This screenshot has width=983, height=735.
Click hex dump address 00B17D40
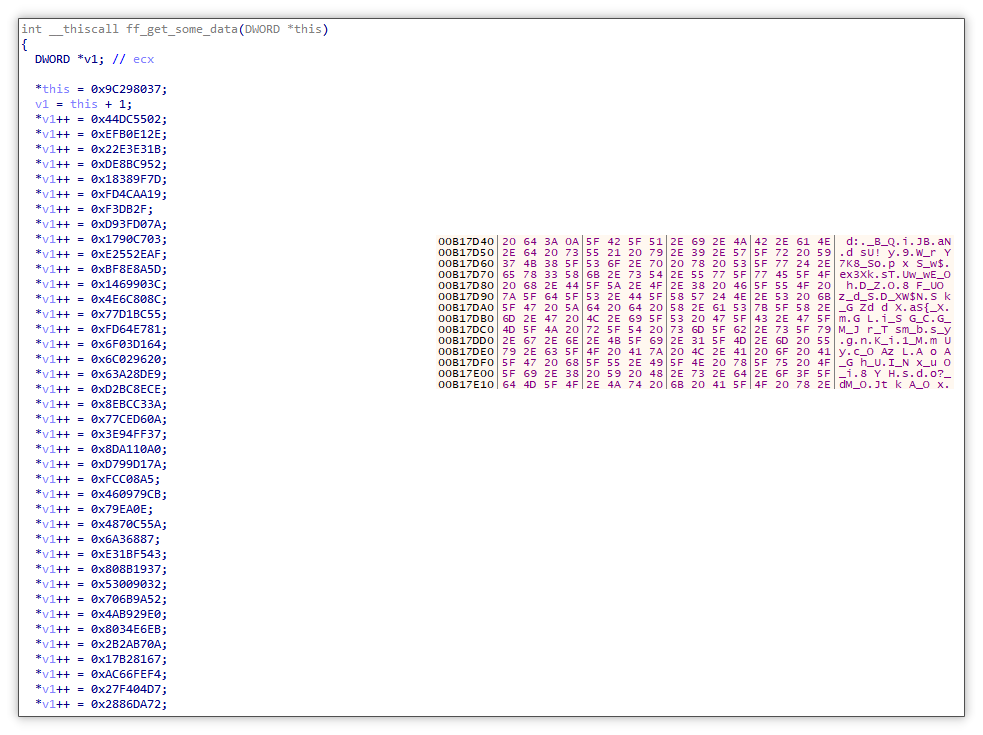click(x=466, y=241)
